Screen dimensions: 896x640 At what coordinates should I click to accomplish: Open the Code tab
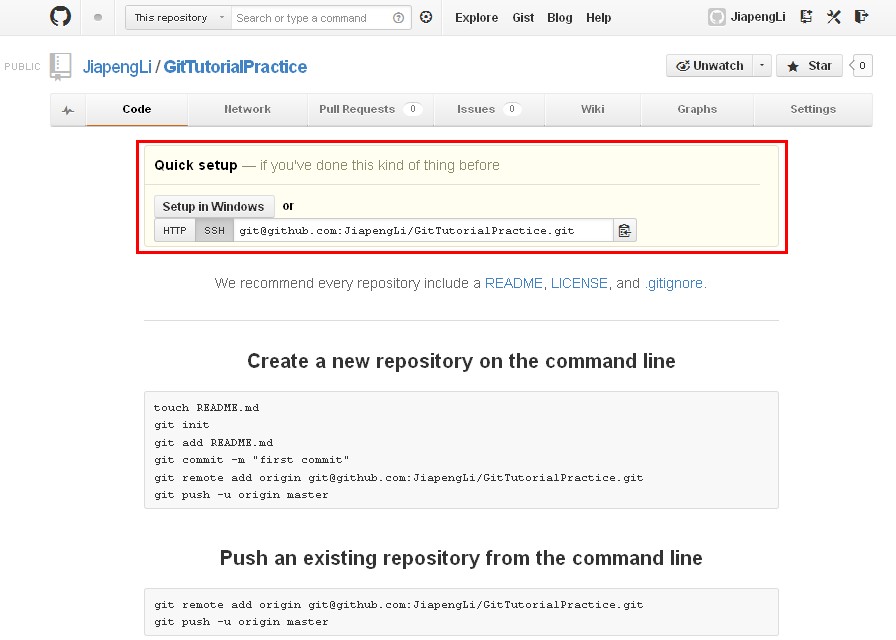pyautogui.click(x=137, y=109)
